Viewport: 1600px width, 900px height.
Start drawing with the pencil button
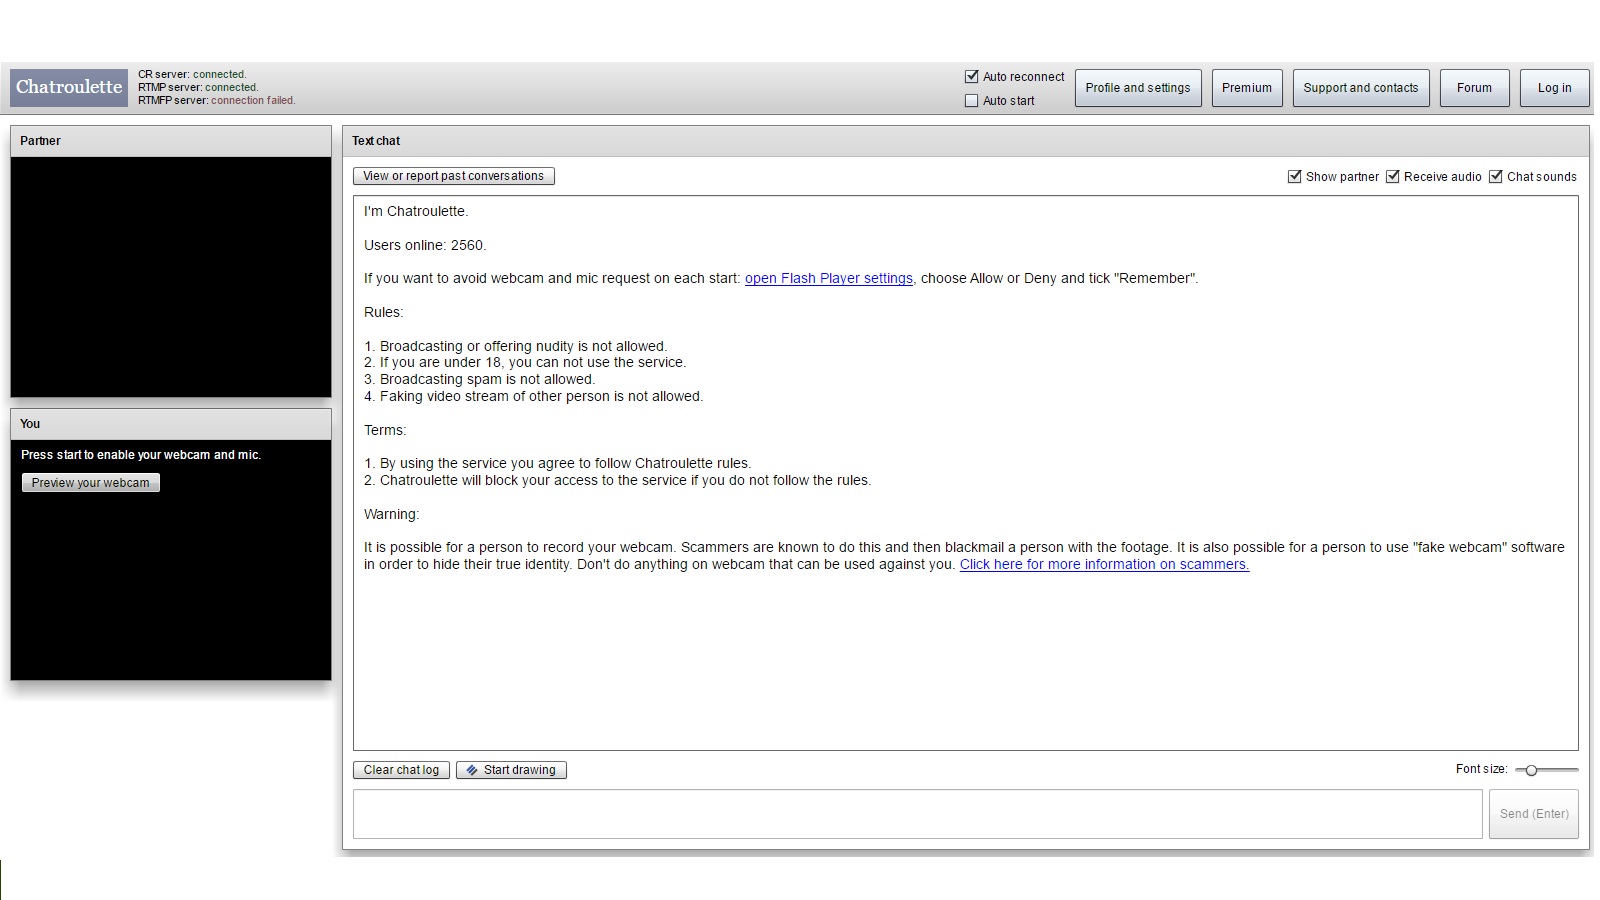click(x=511, y=770)
